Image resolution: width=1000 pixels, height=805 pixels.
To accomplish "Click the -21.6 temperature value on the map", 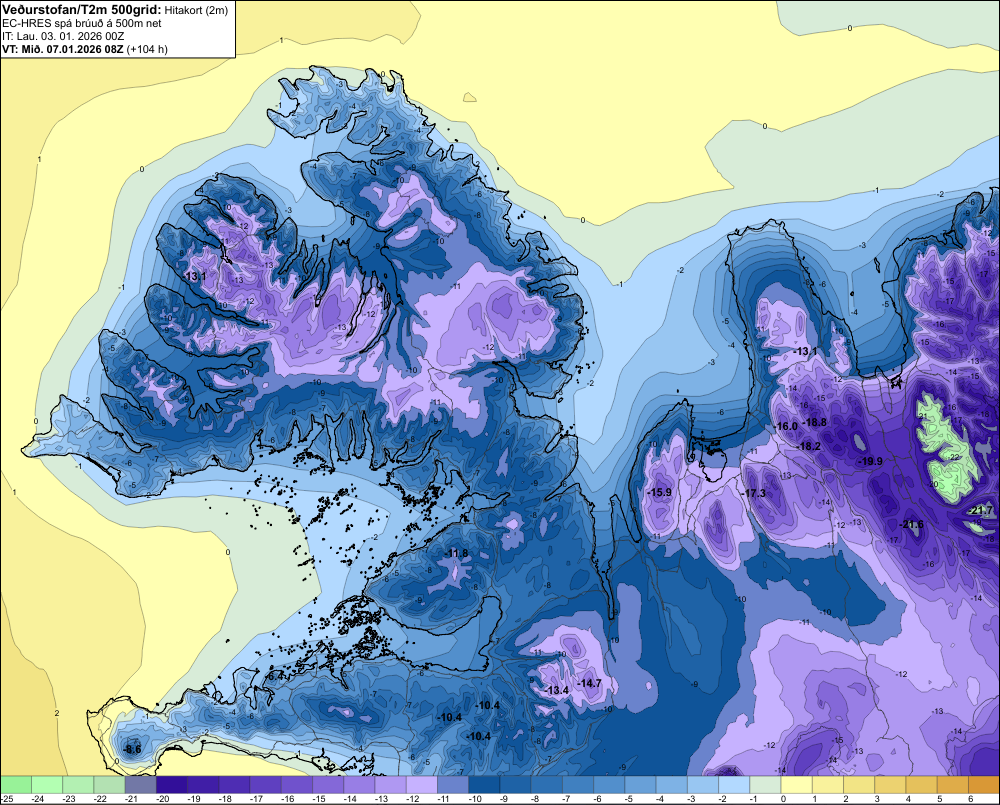I will pyautogui.click(x=911, y=524).
